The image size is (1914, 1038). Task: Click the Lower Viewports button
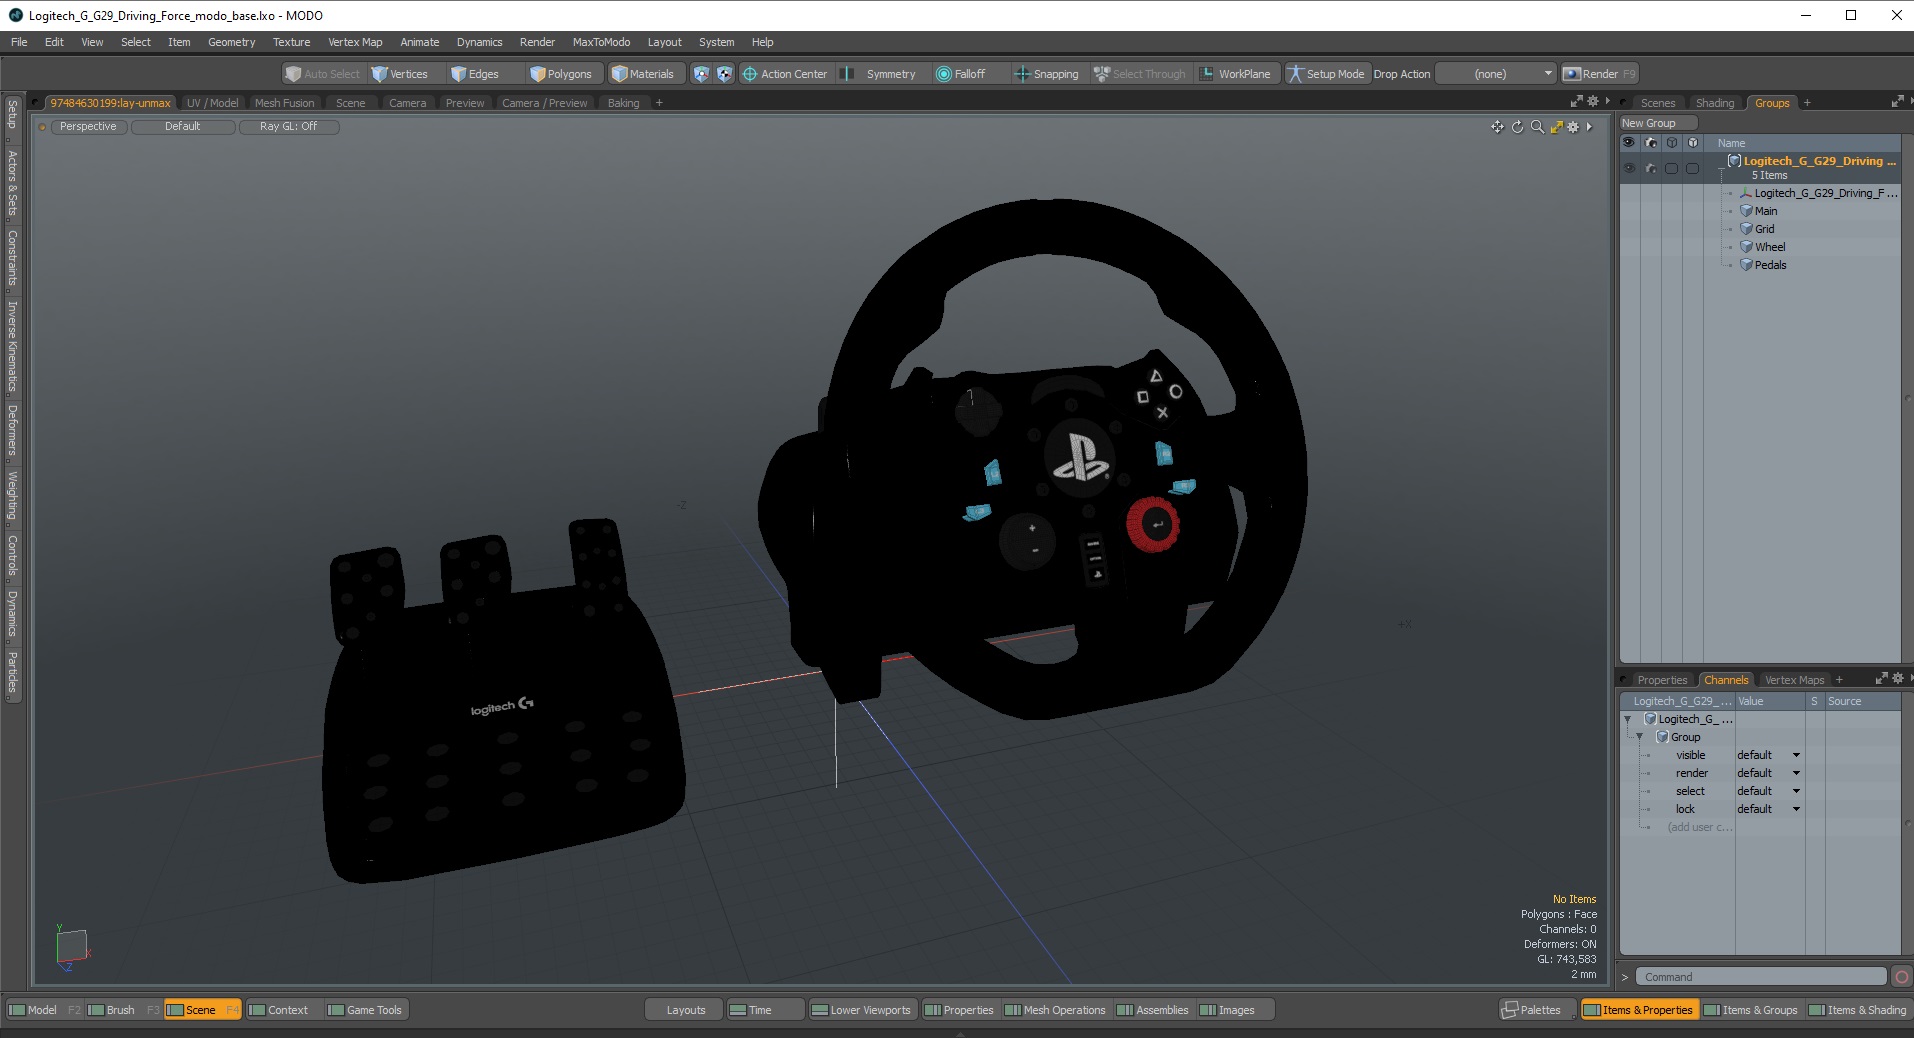tap(861, 1010)
